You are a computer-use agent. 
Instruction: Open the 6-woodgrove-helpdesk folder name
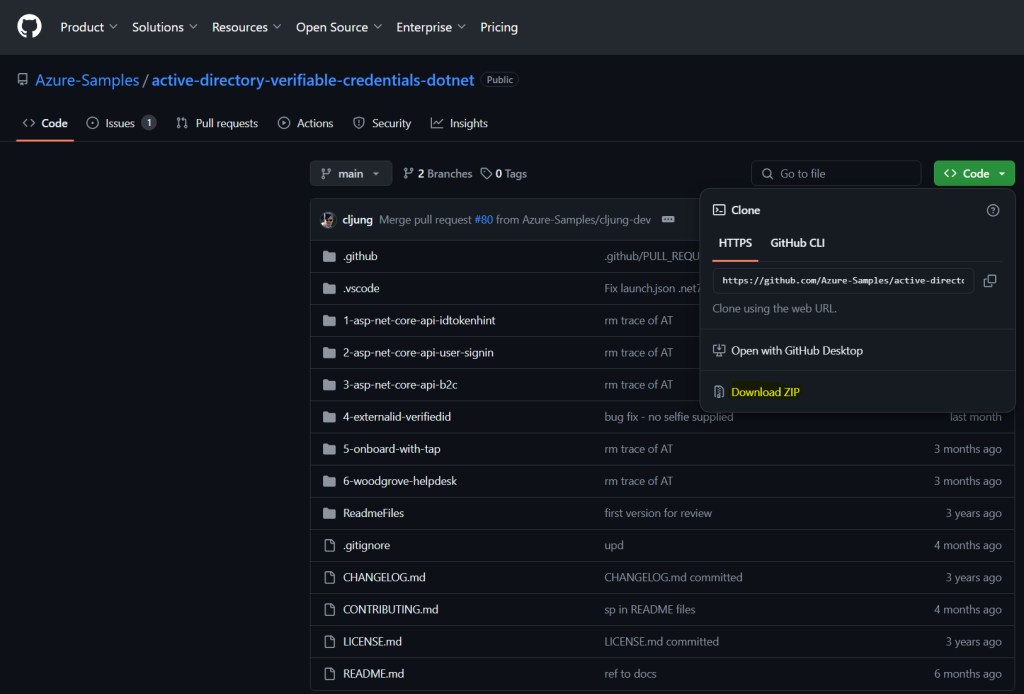400,481
